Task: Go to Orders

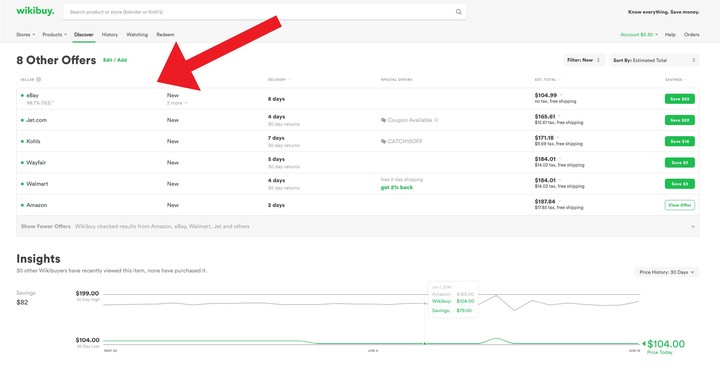Action: (x=692, y=34)
